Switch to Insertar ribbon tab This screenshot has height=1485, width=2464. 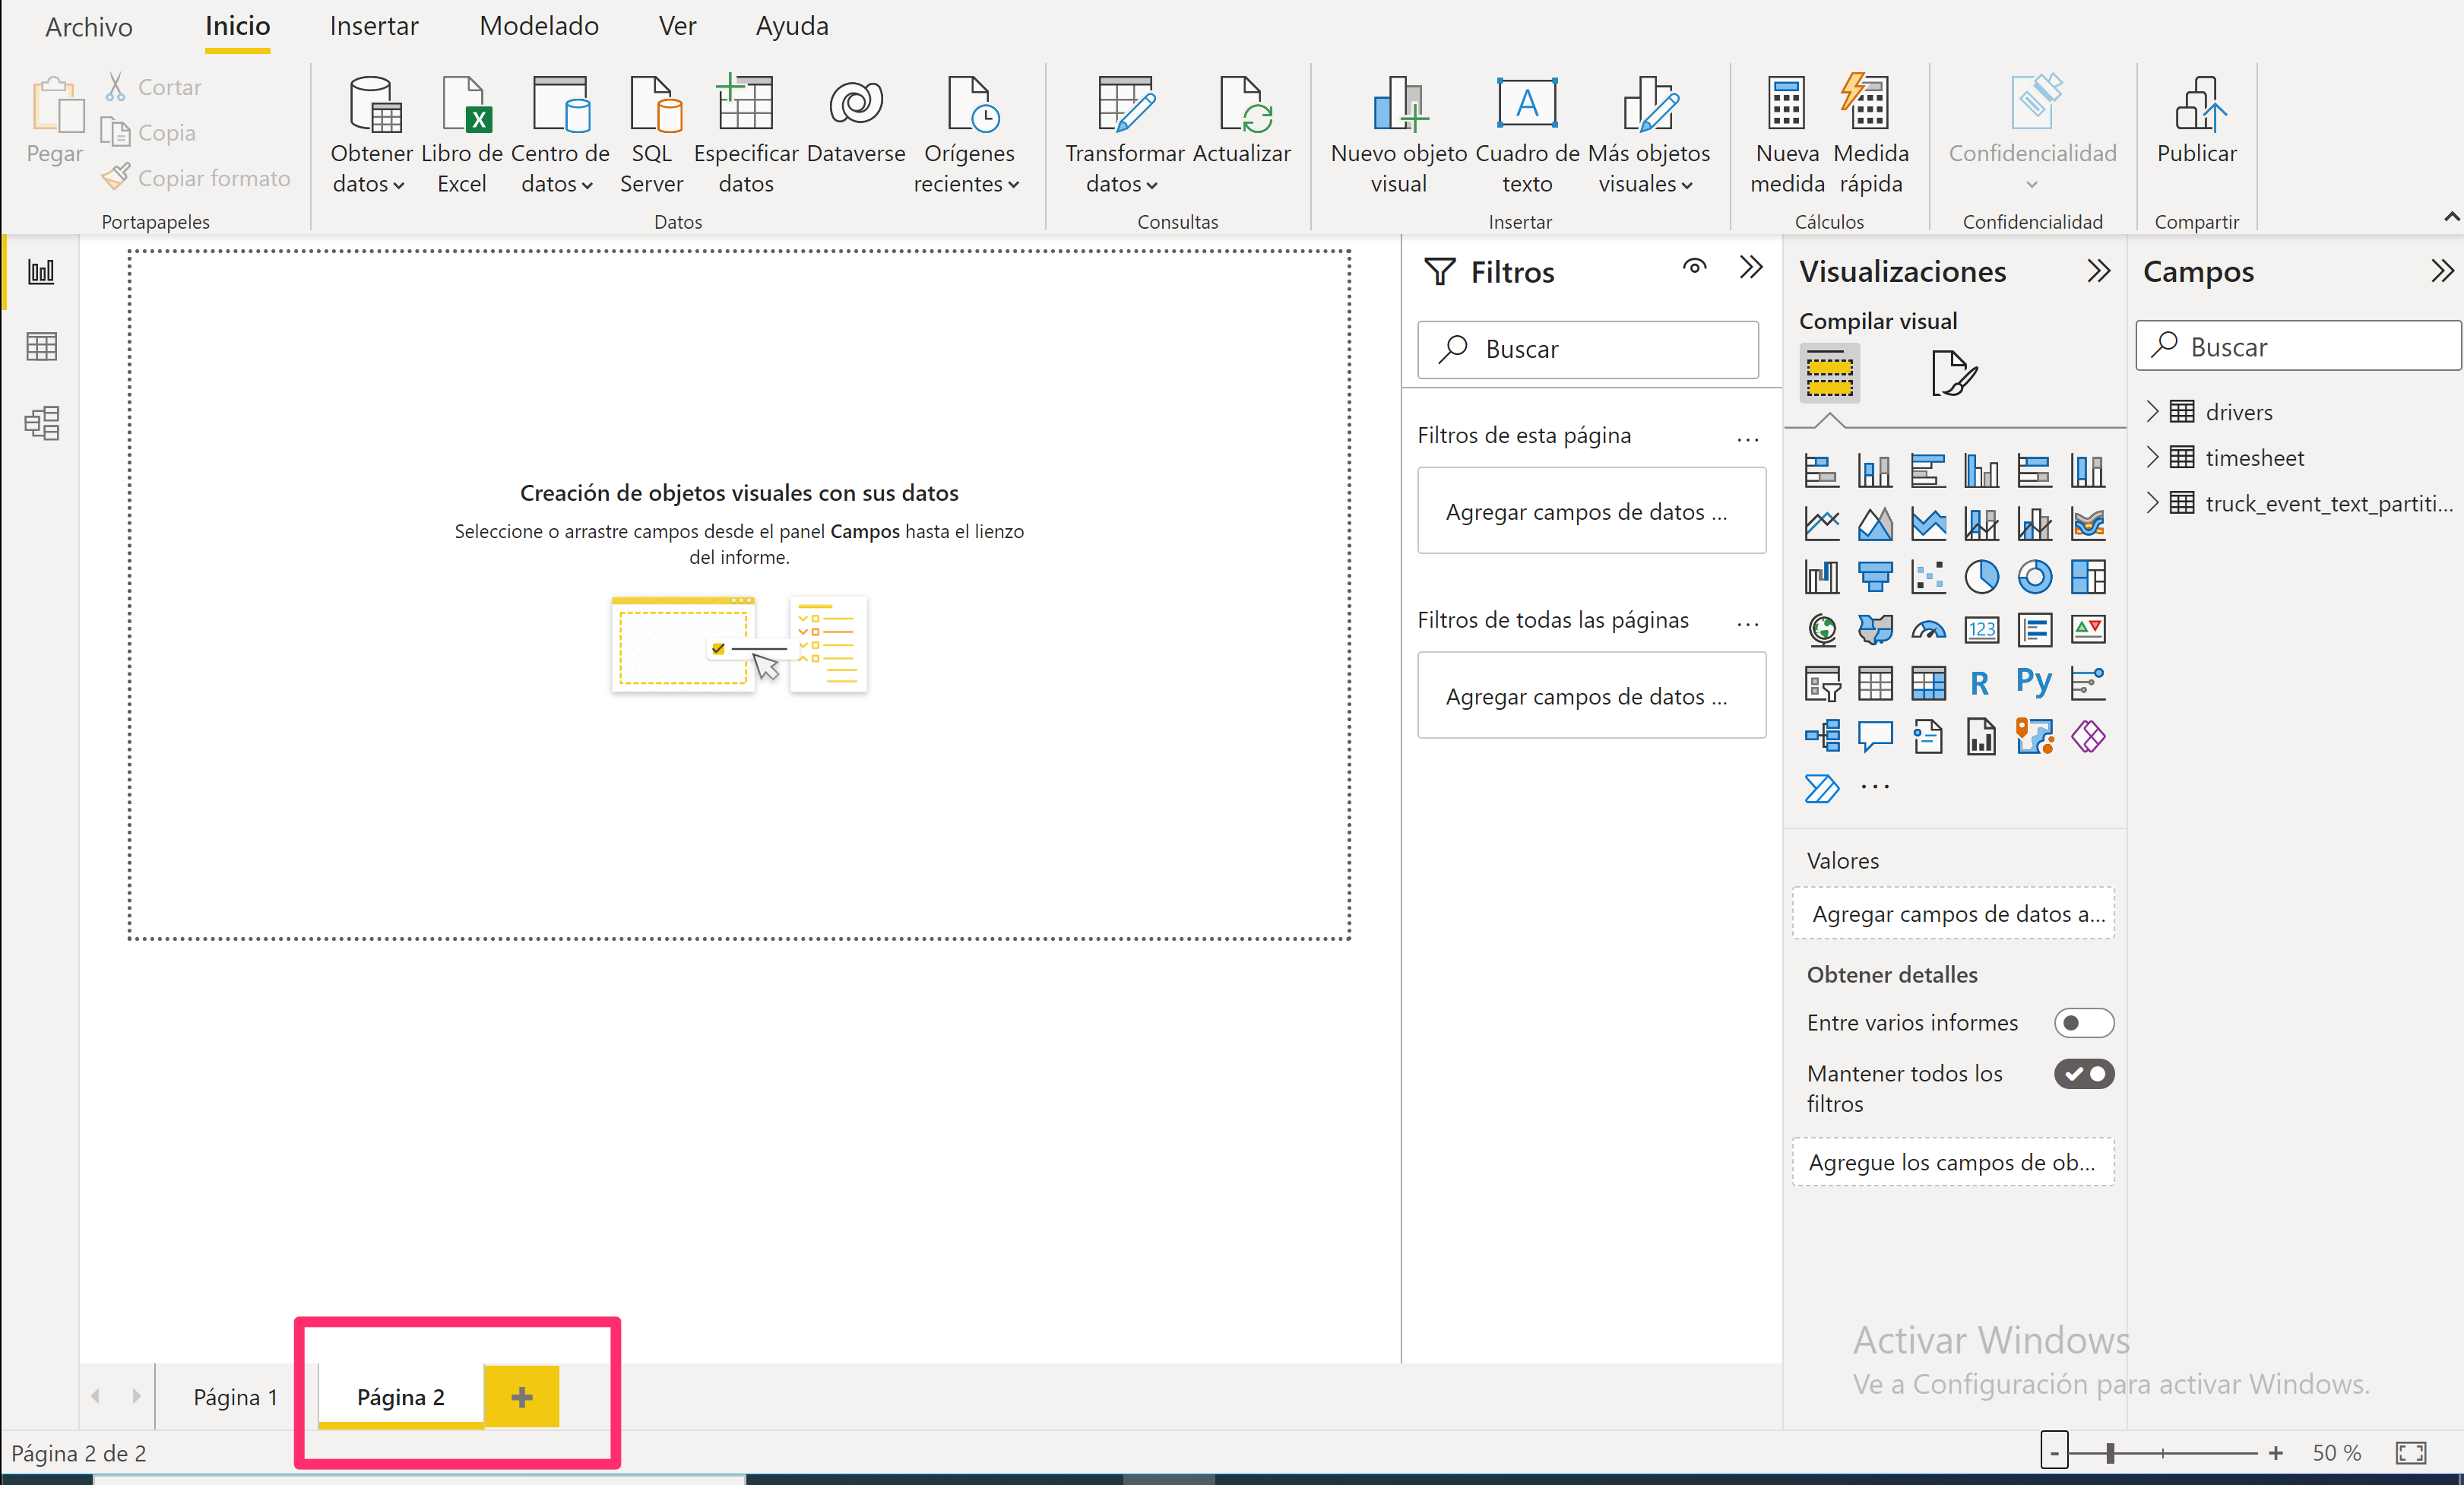374,26
